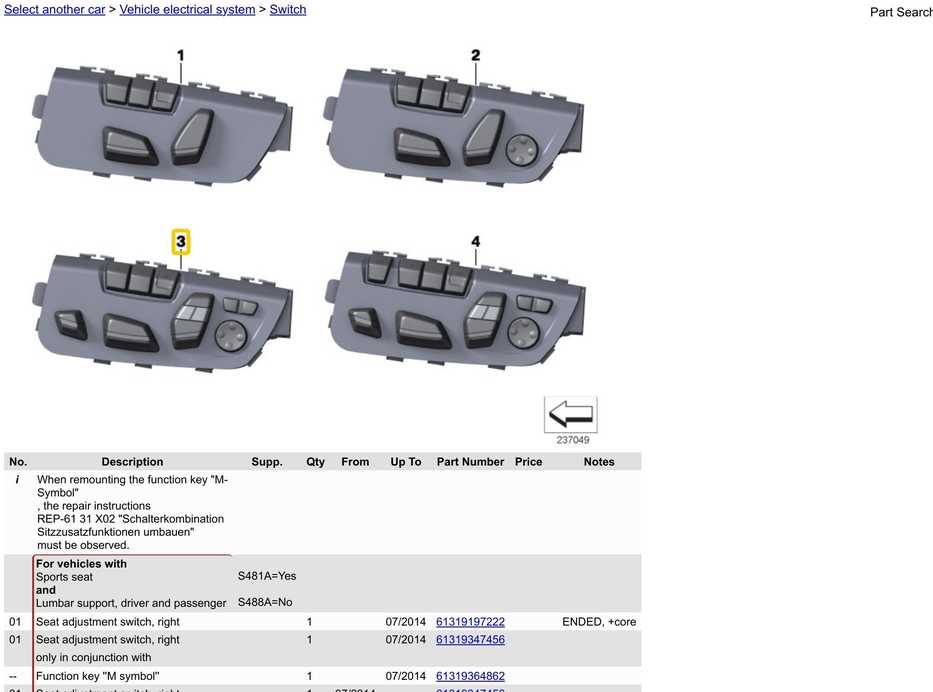Screen dimensions: 933x692
Task: Select callout number 2 in the diagram
Action: pos(475,55)
